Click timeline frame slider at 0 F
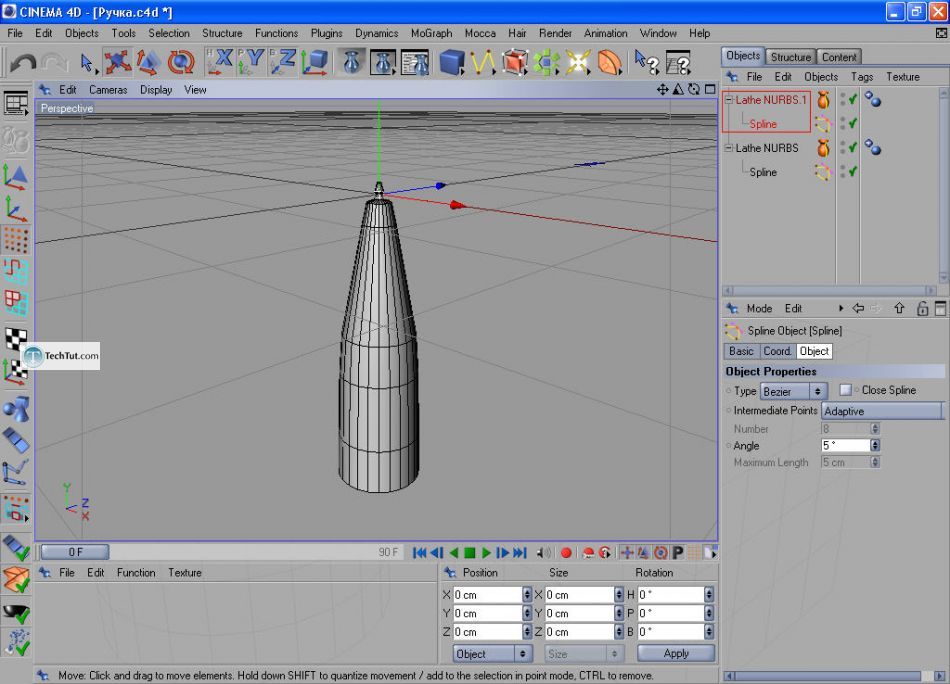This screenshot has height=684, width=950. click(x=75, y=552)
